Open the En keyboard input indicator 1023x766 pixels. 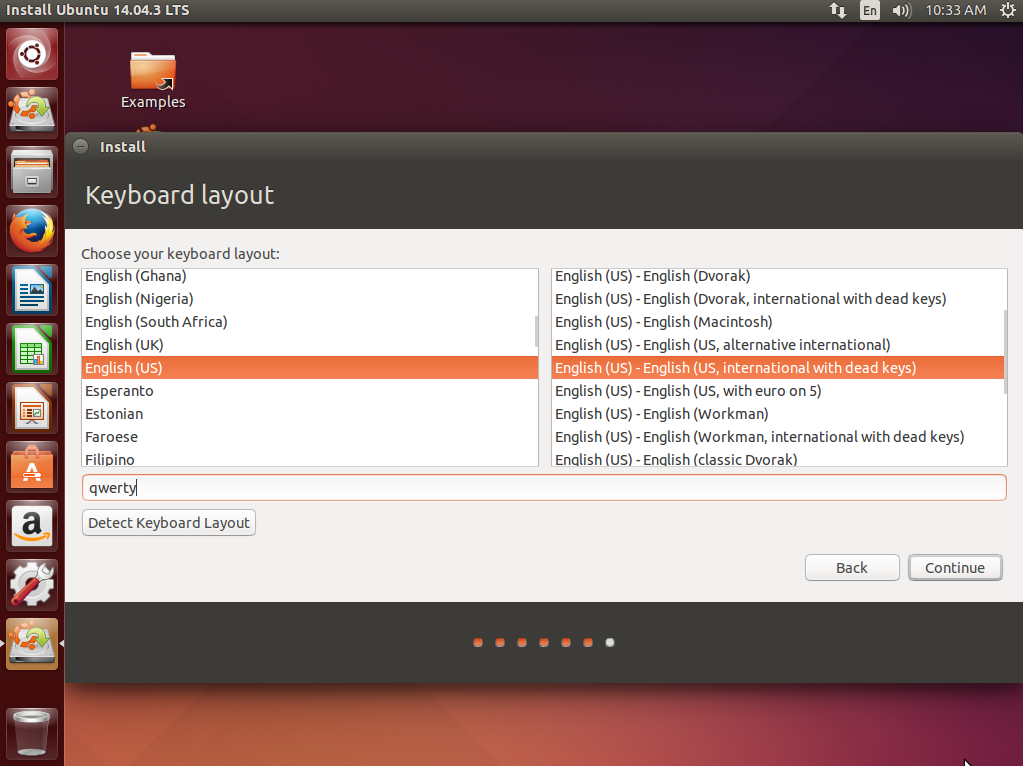(x=870, y=10)
